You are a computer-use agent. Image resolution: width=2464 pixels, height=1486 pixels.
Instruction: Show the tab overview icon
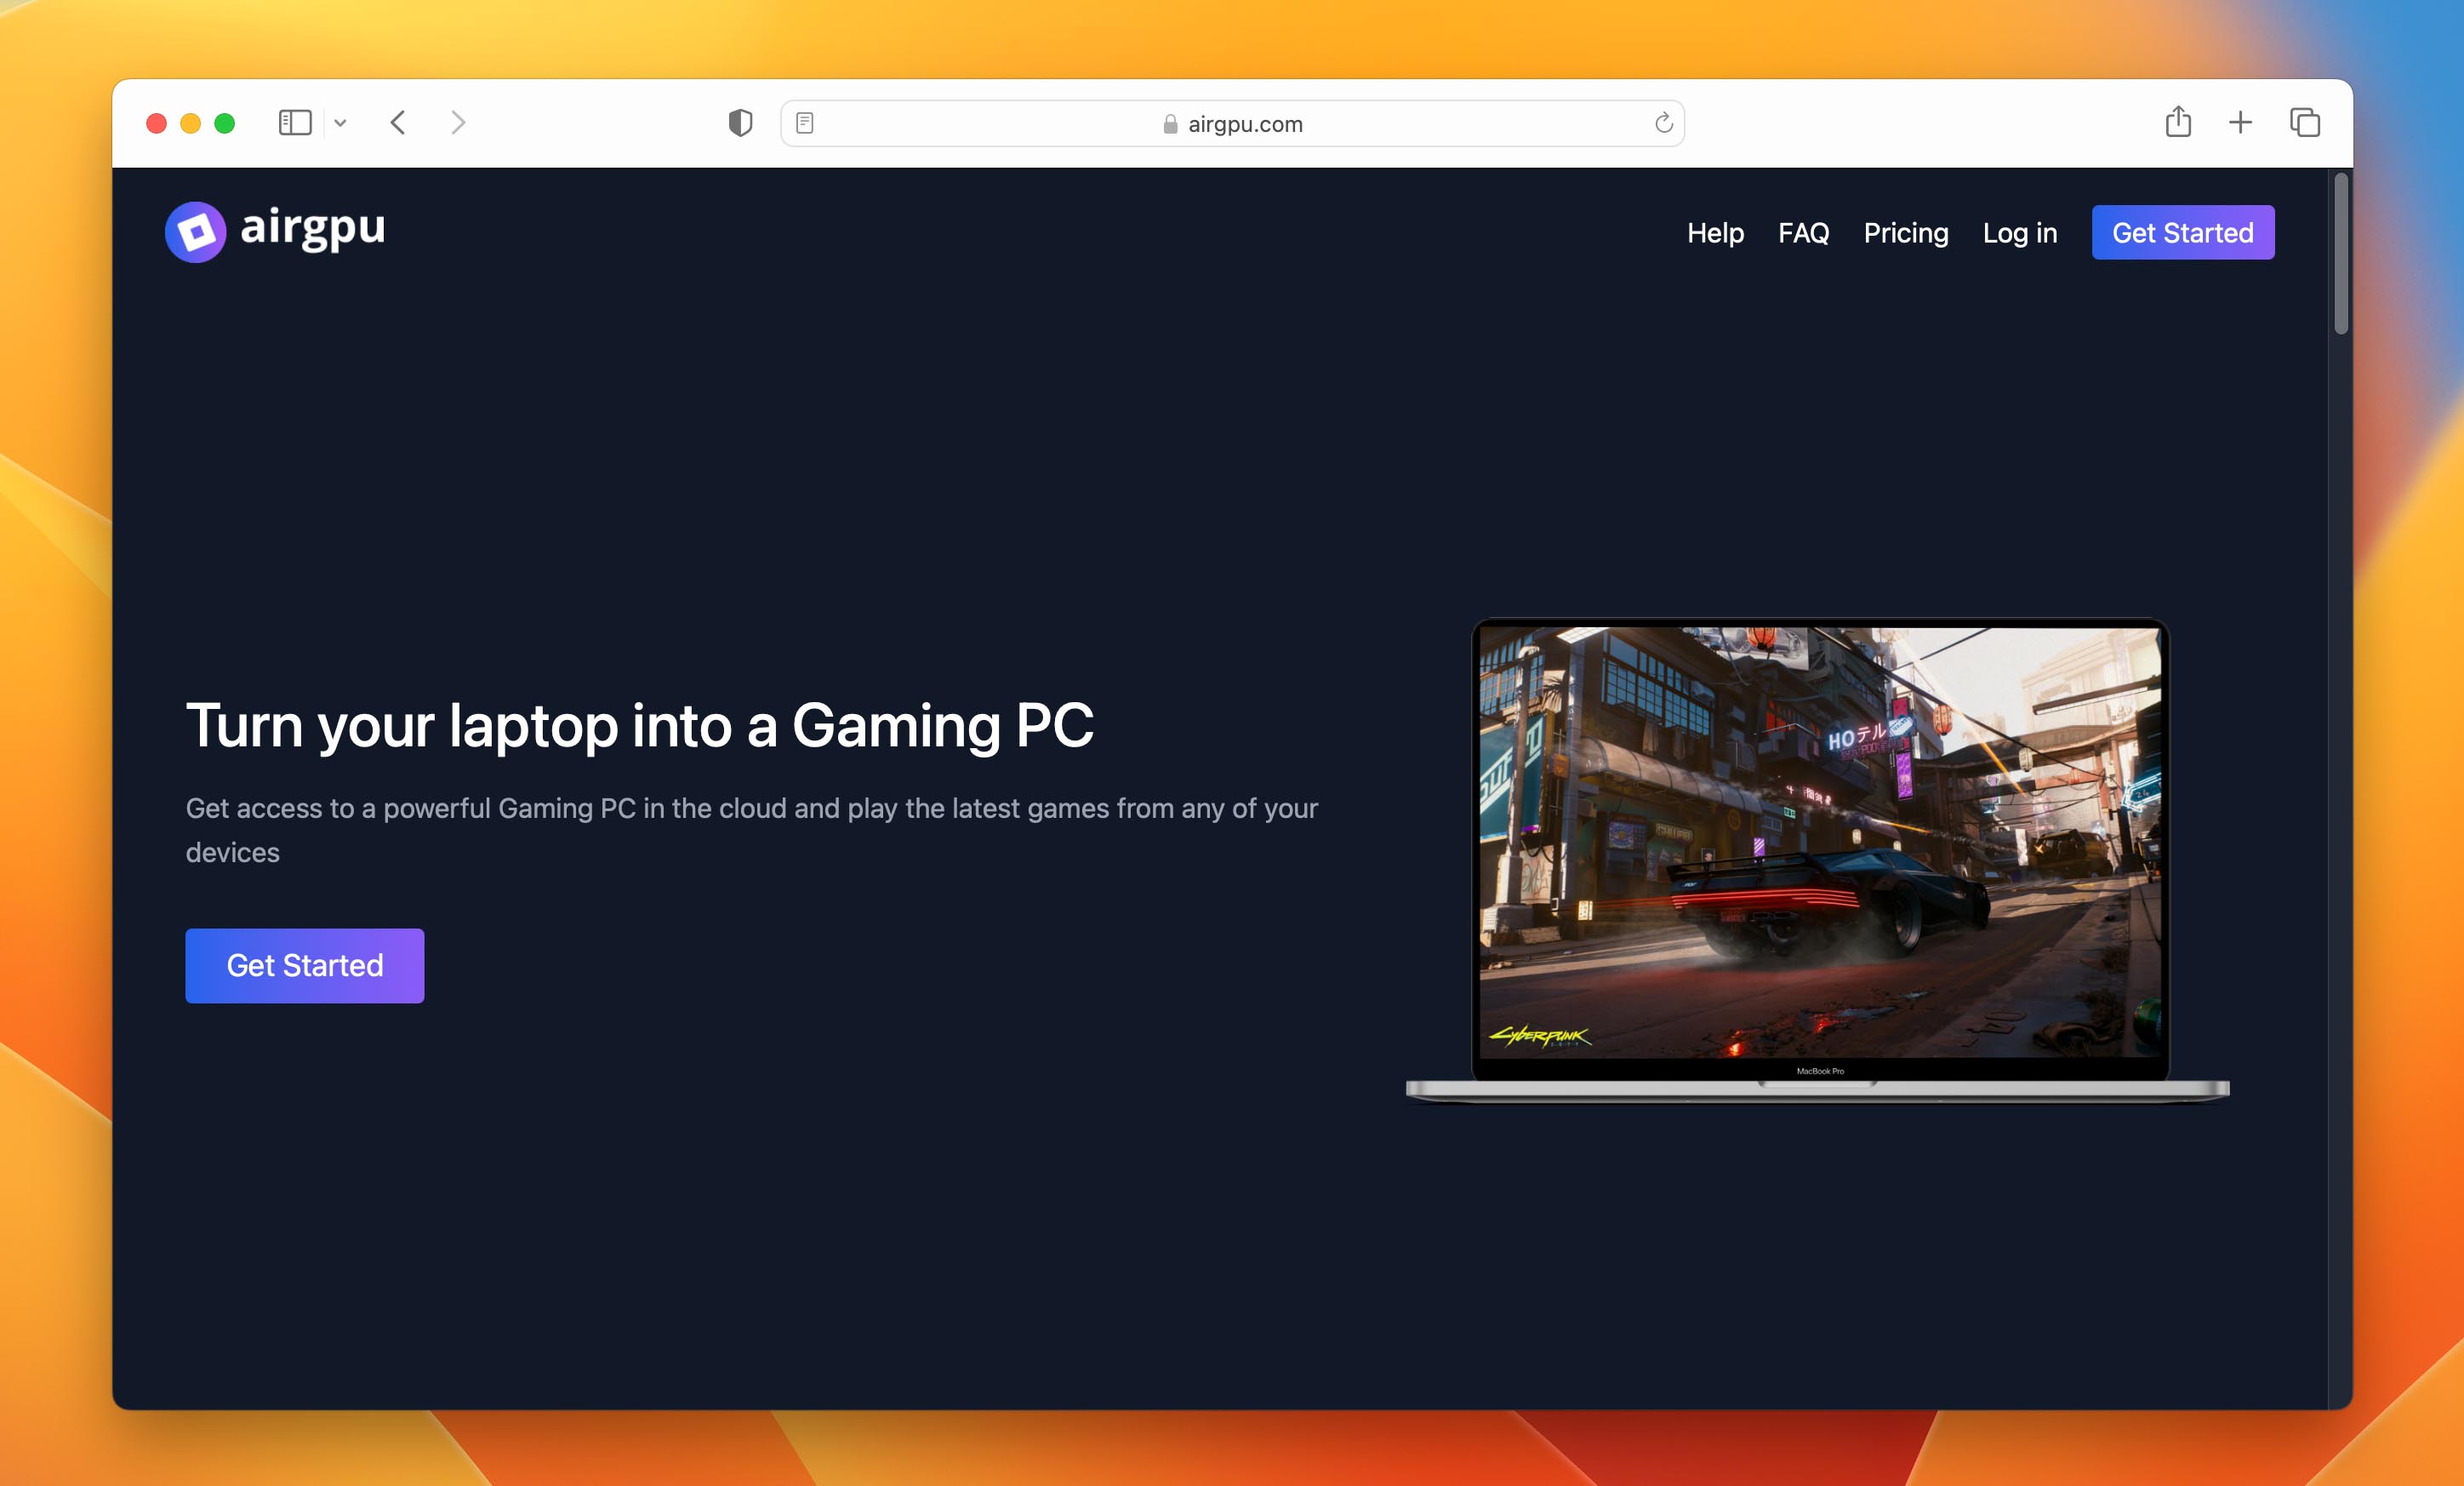coord(2305,123)
